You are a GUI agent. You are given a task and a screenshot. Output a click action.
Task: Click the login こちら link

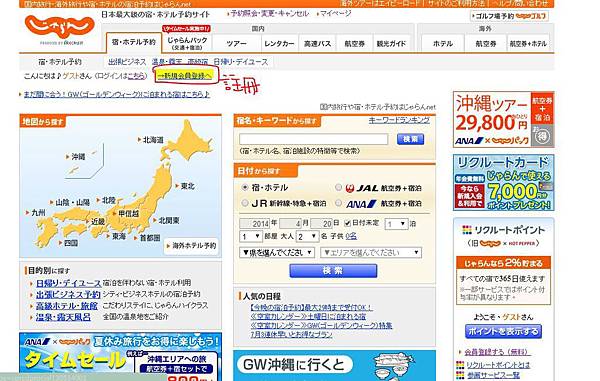(x=137, y=76)
